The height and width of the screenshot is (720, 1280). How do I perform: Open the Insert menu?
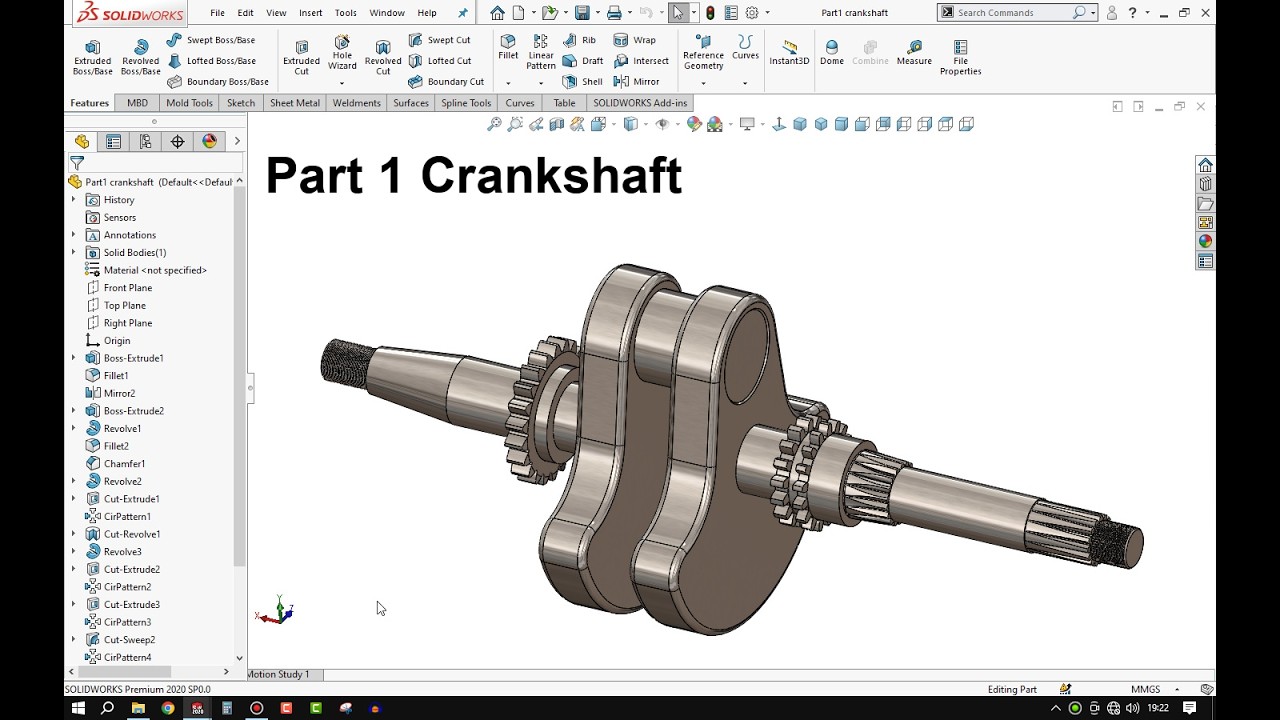coord(310,13)
